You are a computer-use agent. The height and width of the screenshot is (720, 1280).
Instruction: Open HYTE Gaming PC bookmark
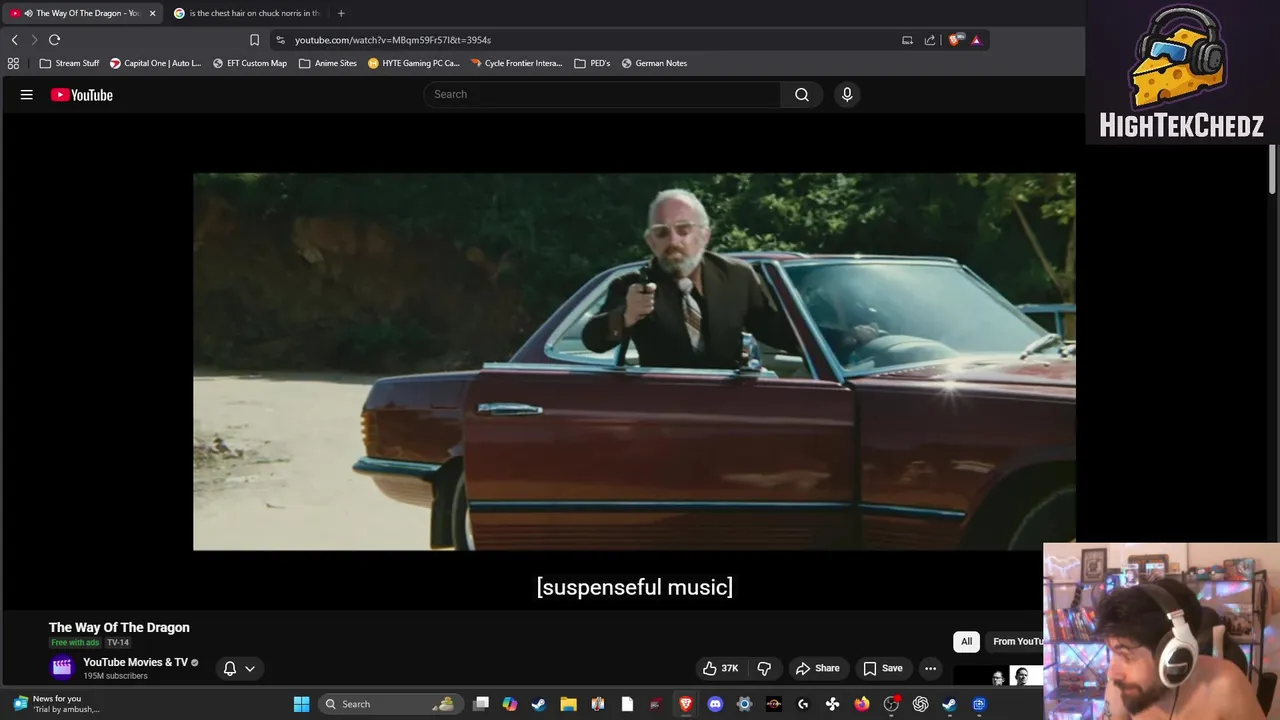pos(413,63)
